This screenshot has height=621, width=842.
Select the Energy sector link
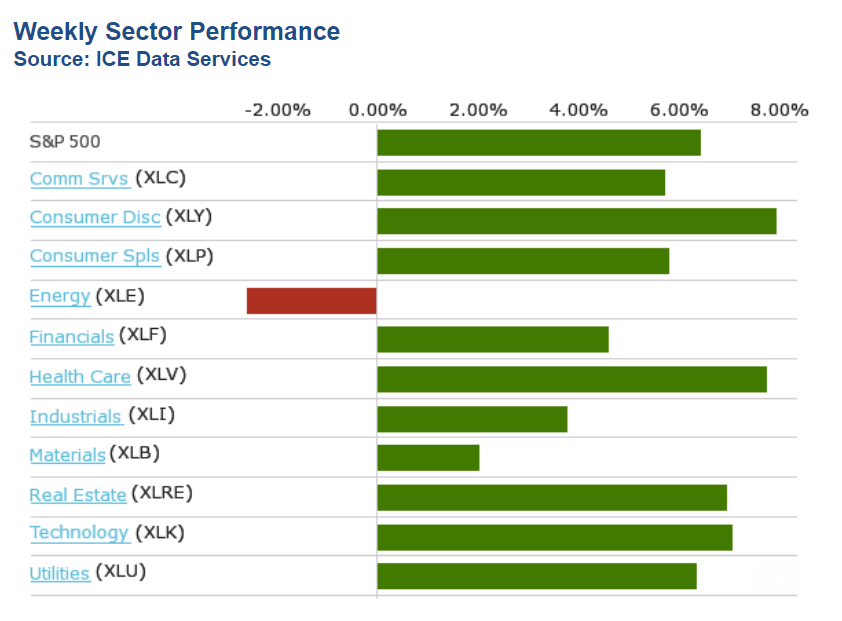[x=59, y=296]
